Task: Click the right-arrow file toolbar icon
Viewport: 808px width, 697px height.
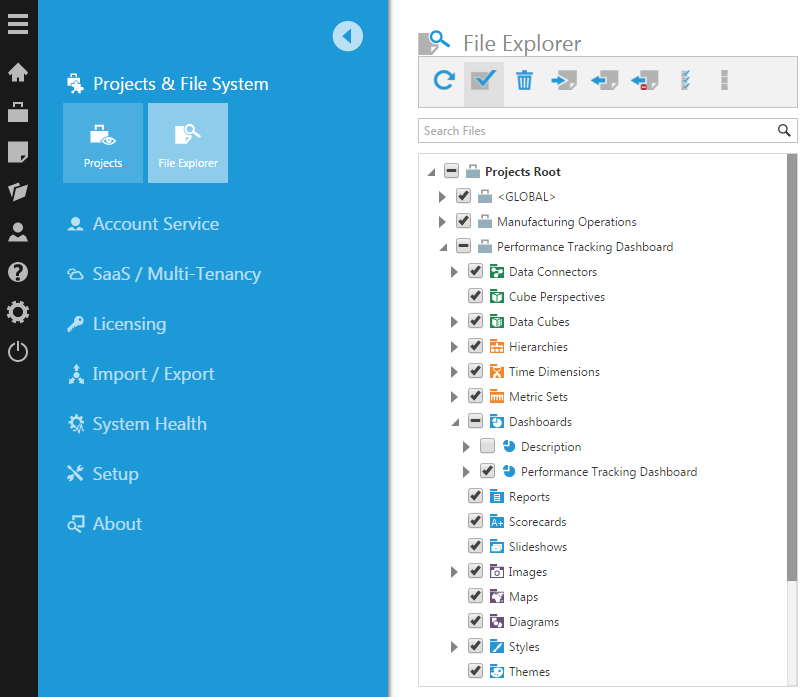Action: 564,81
